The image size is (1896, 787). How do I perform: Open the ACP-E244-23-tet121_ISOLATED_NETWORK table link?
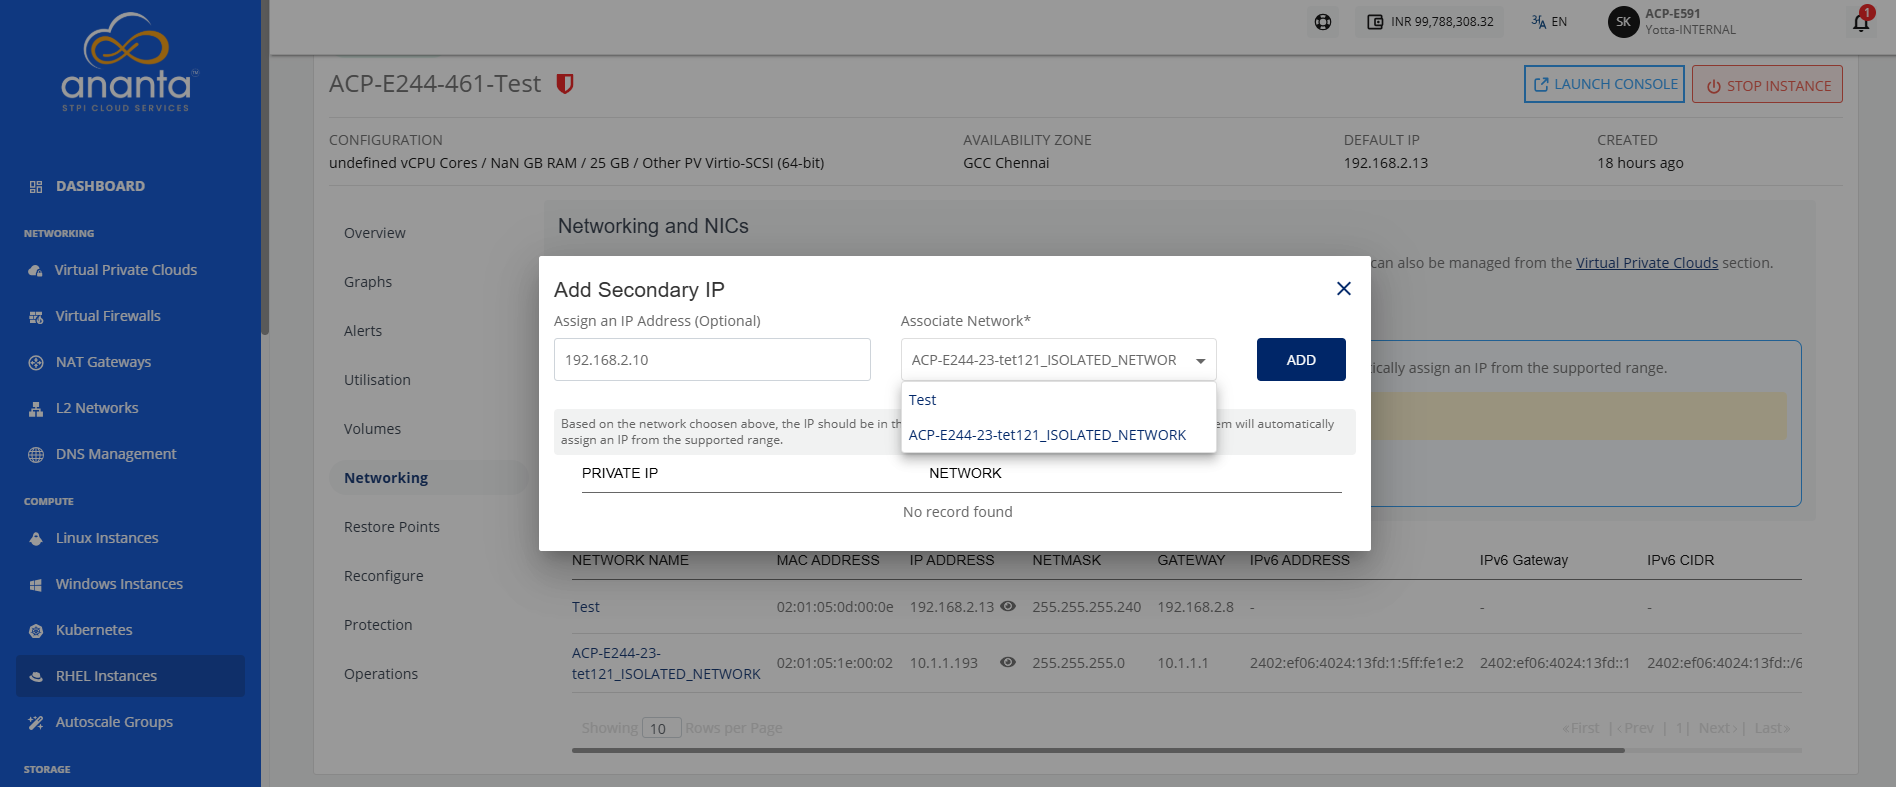coord(666,663)
